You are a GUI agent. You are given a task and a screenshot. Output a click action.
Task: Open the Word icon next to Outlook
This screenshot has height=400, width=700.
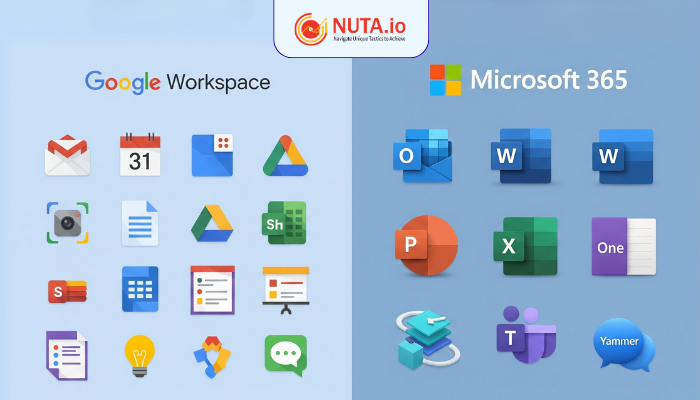(521, 156)
